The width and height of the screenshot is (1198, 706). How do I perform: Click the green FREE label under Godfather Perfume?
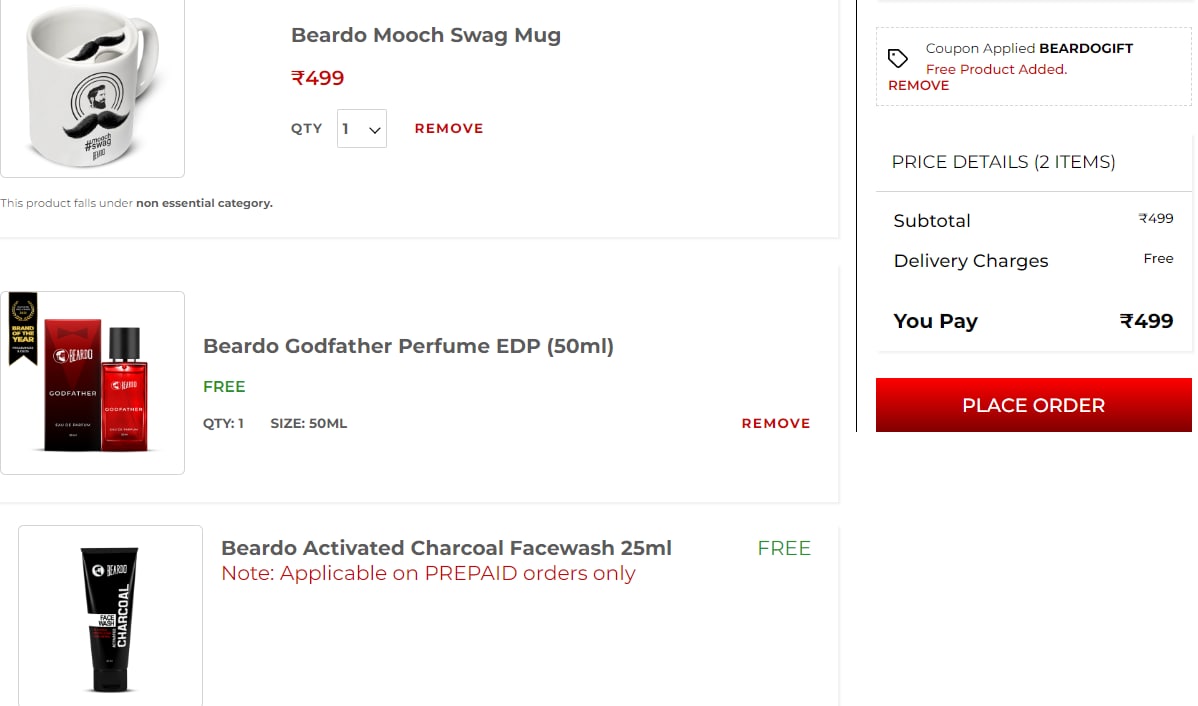click(x=224, y=387)
